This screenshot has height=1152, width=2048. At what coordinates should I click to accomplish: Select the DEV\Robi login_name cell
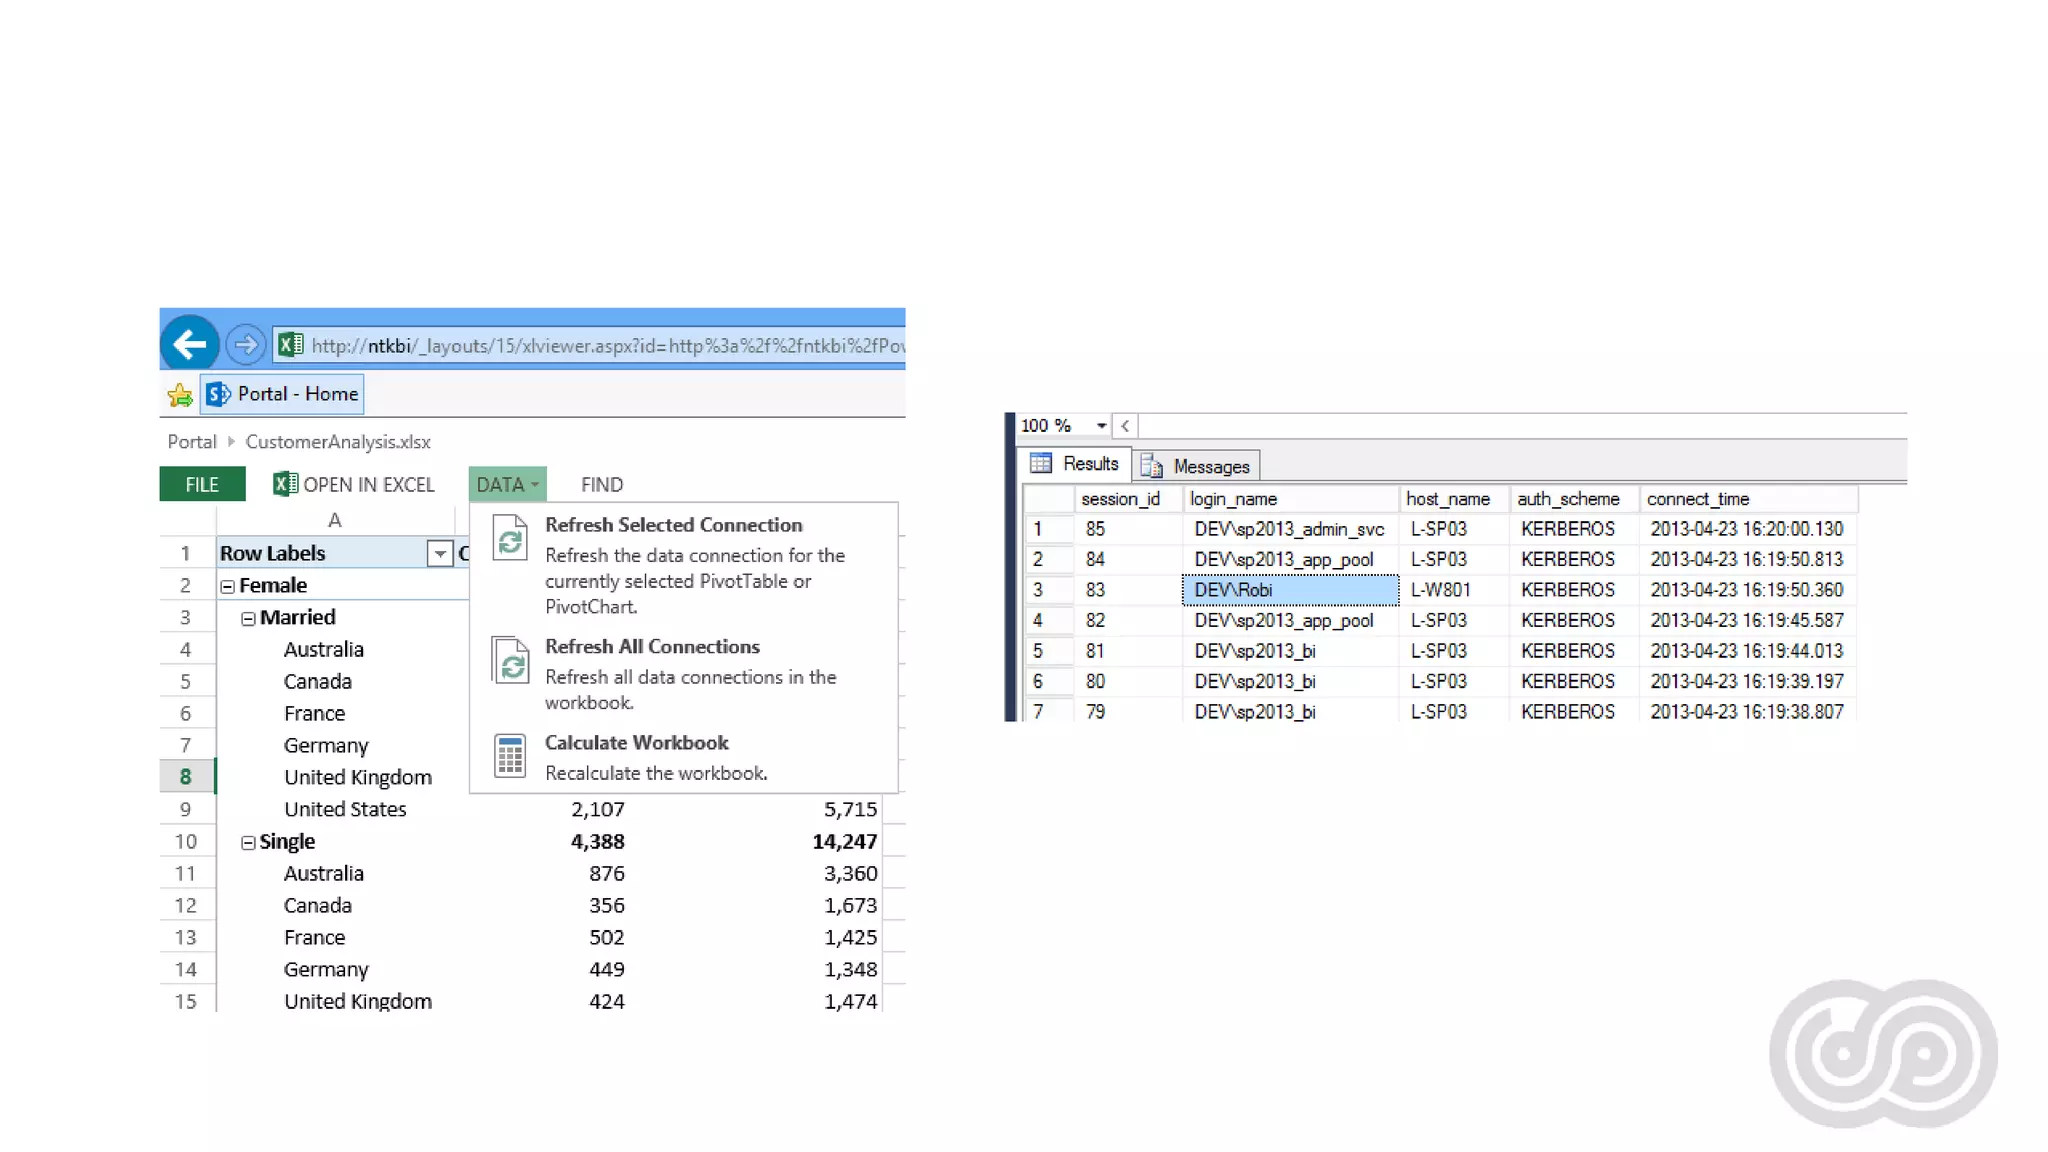coord(1289,590)
